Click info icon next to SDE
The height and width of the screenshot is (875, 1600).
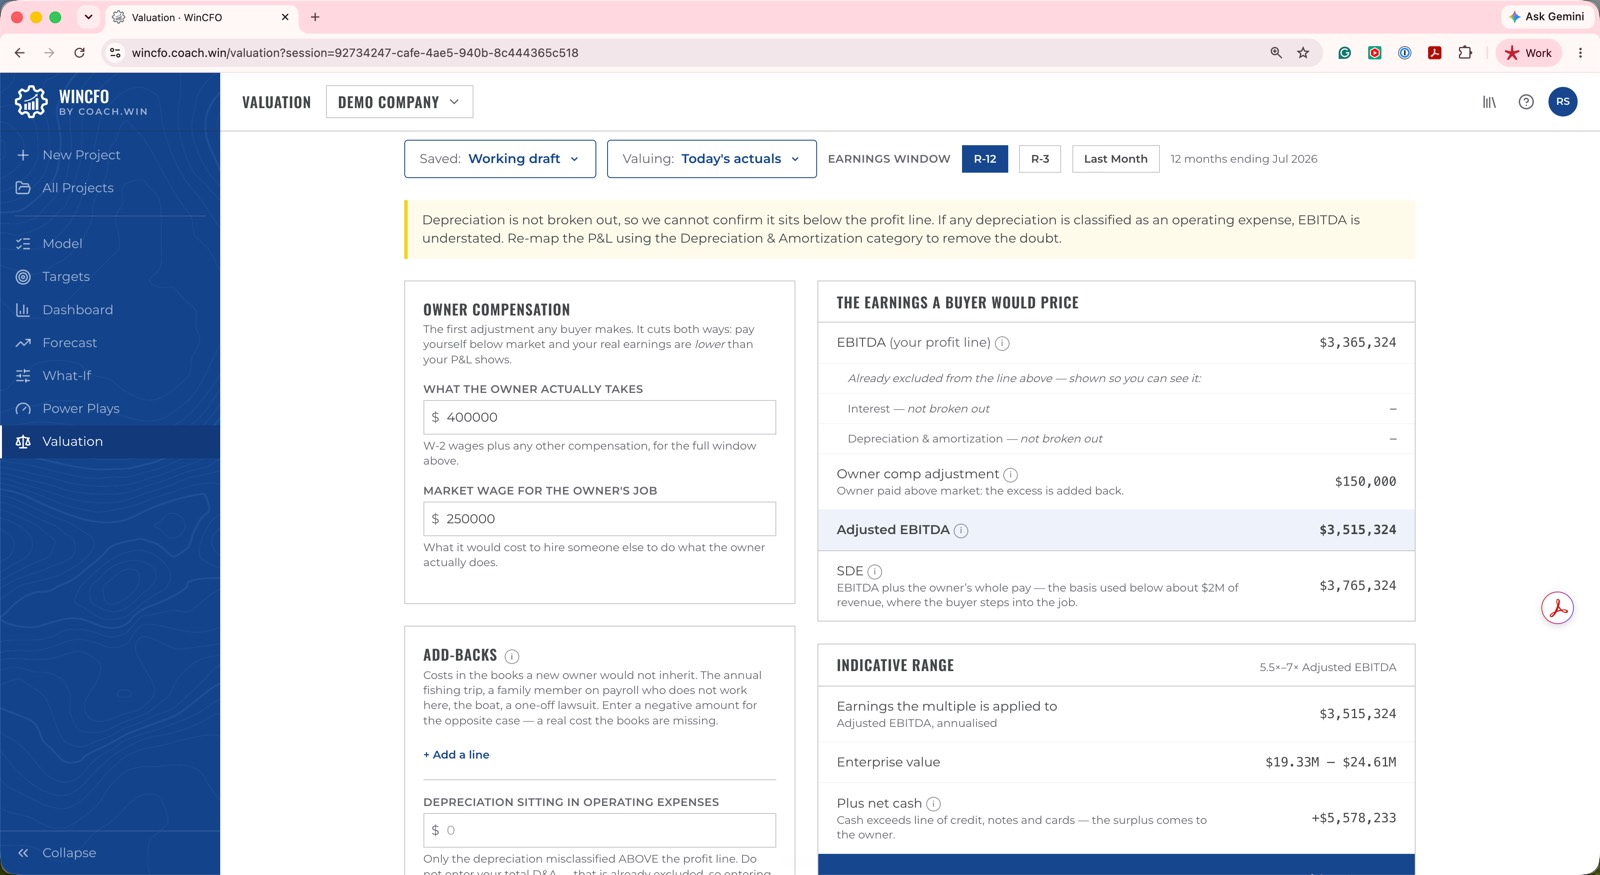(x=875, y=572)
